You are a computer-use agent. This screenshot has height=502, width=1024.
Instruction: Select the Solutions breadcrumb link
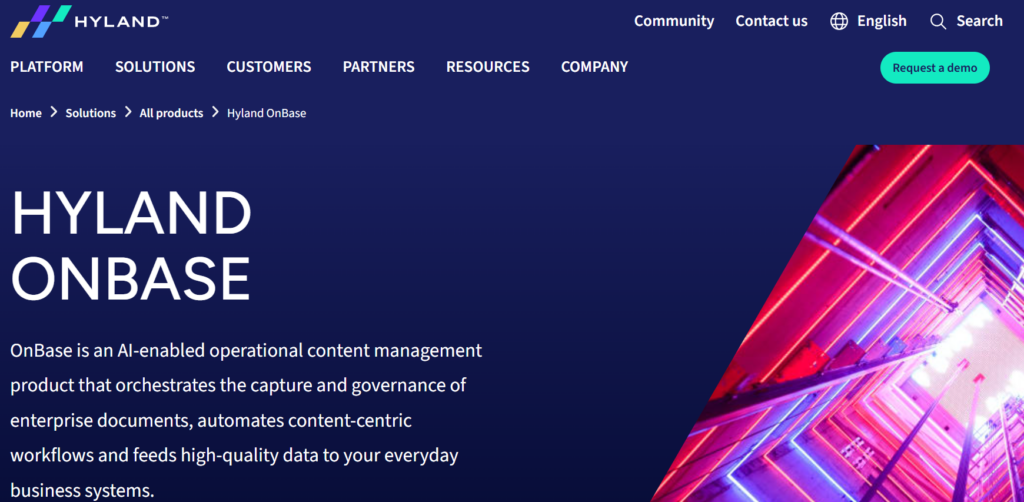pos(91,113)
